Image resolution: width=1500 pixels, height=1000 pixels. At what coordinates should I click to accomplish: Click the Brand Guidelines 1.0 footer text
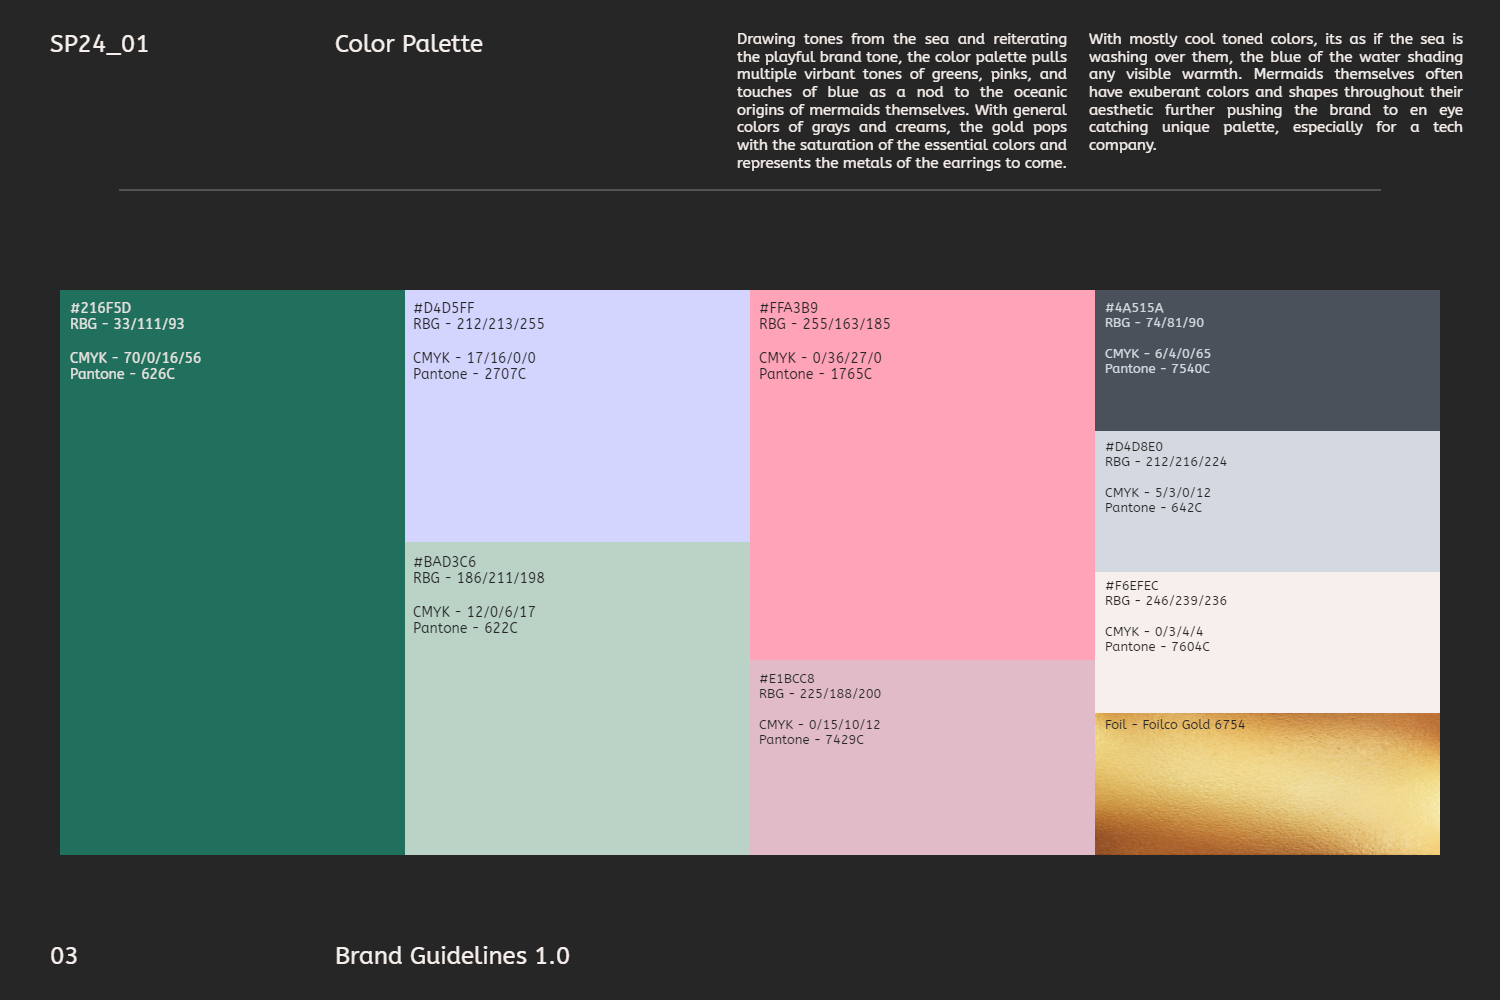click(x=452, y=956)
